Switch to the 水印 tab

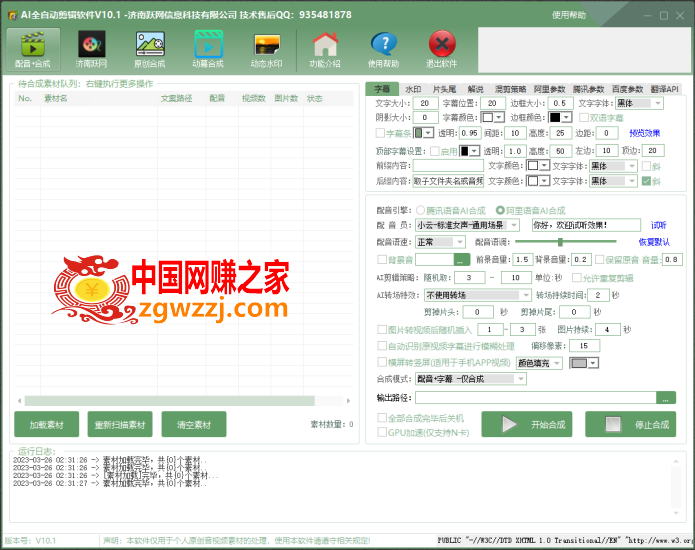(413, 89)
